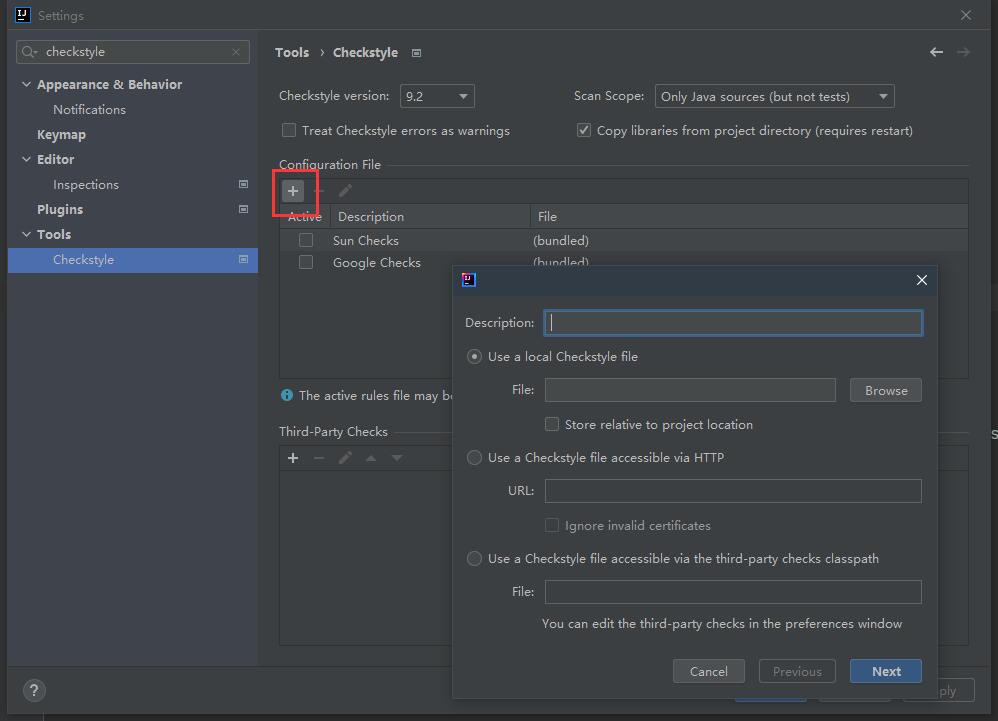Click the IntelliJ logo in Settings title

pos(23,15)
